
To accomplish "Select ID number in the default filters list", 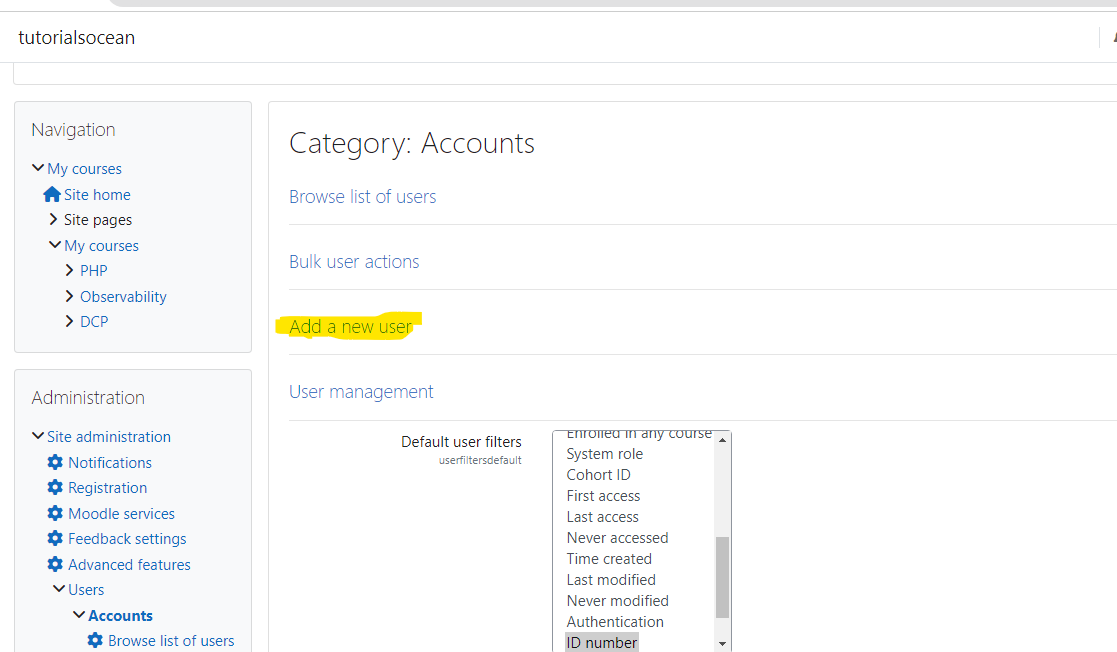I will point(601,642).
